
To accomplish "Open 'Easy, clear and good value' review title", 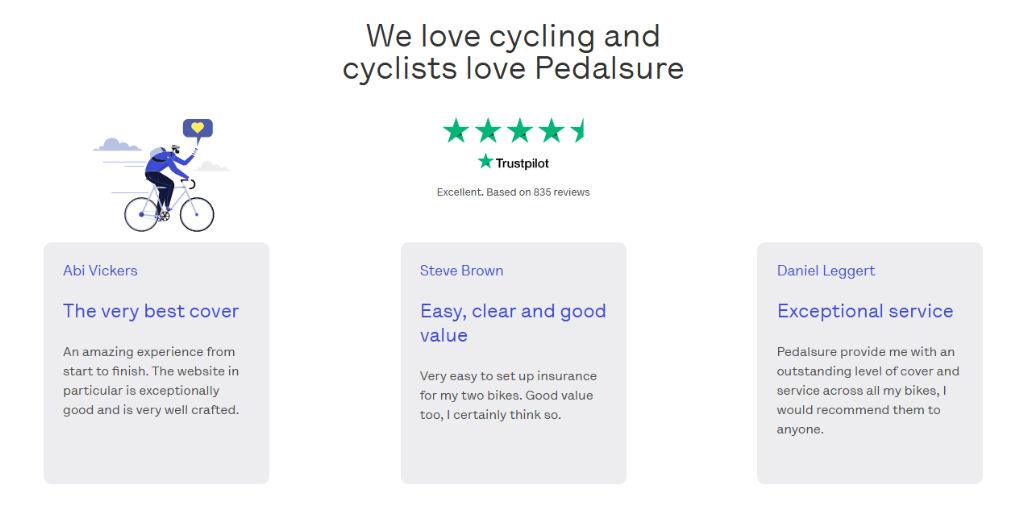I will click(x=513, y=323).
